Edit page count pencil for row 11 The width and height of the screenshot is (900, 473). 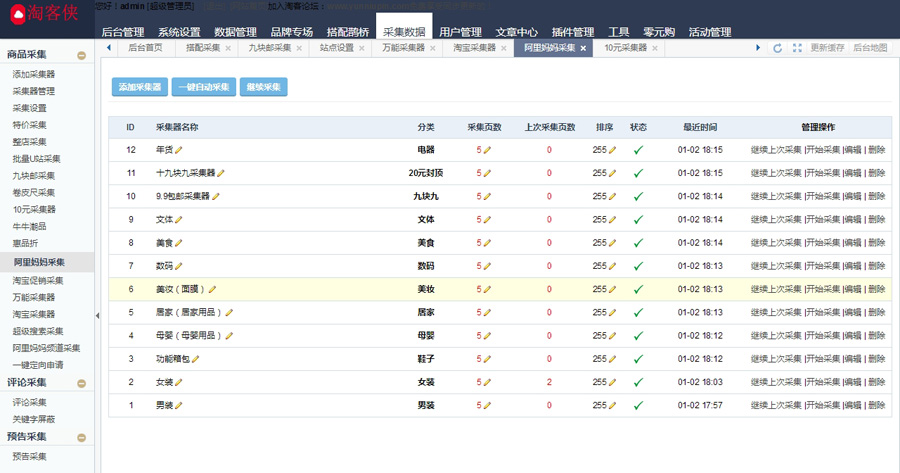click(488, 173)
